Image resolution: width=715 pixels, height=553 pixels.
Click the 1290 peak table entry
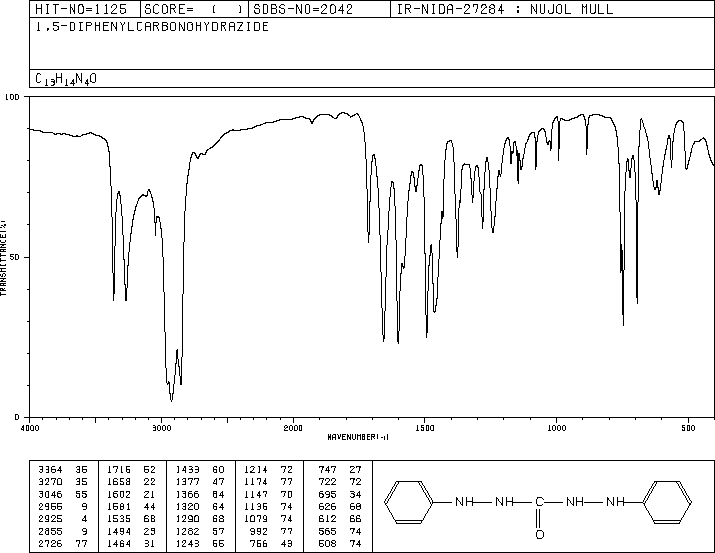(200, 519)
